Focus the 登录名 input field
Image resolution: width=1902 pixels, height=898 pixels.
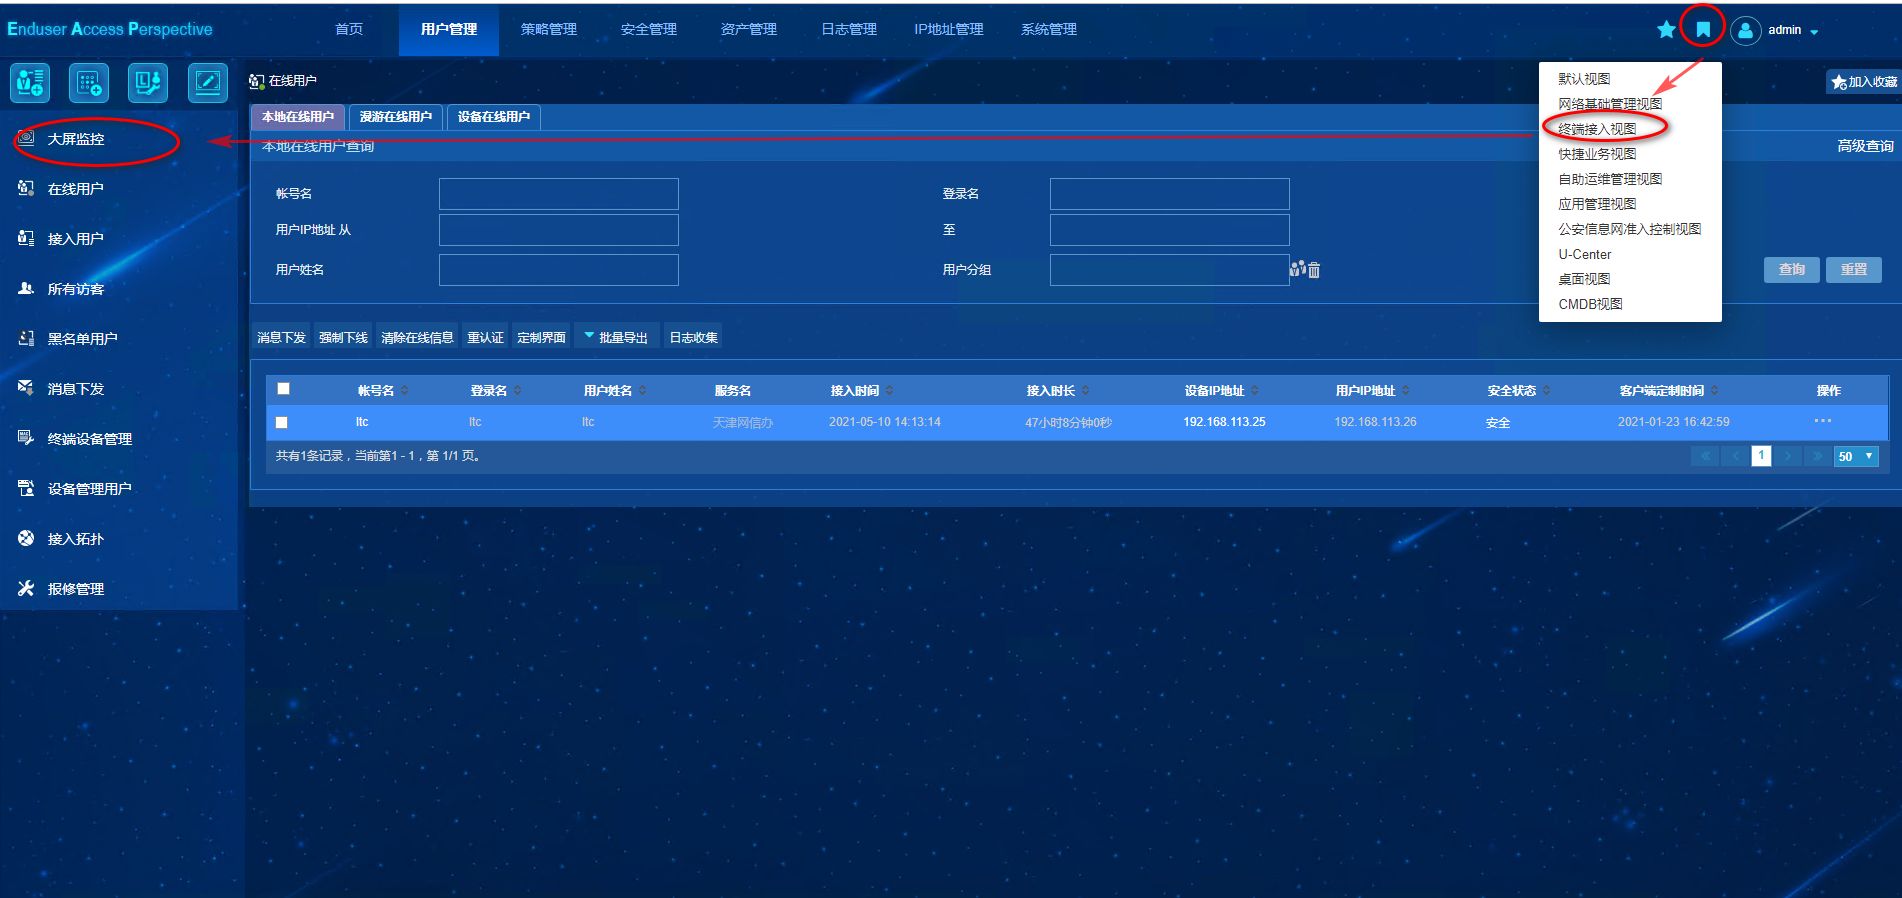coord(1170,194)
